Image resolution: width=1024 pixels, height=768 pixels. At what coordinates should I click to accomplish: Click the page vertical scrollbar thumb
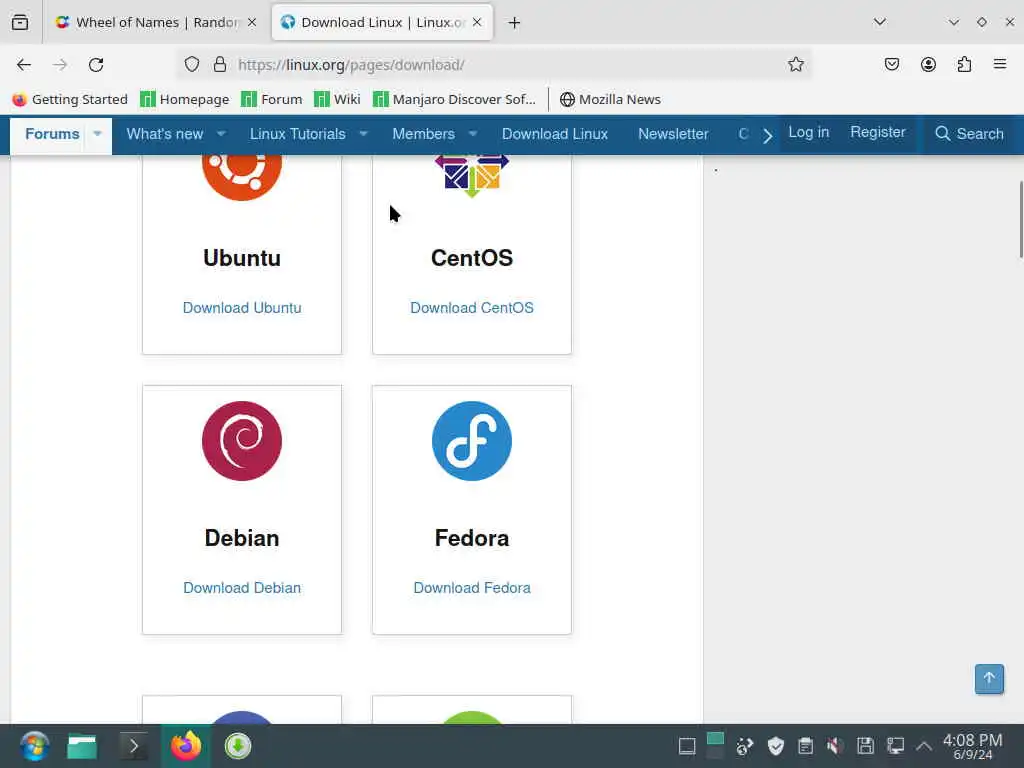[1020, 219]
